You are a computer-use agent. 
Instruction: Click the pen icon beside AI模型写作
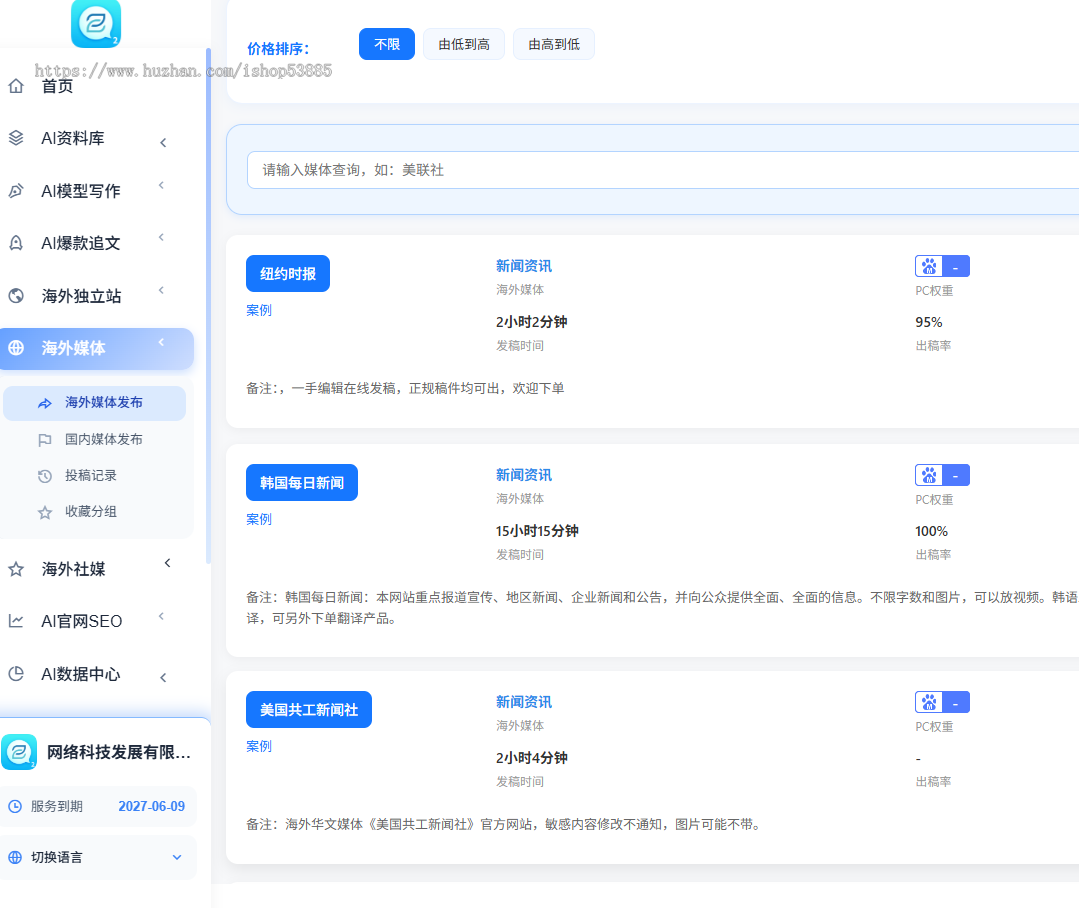click(16, 191)
